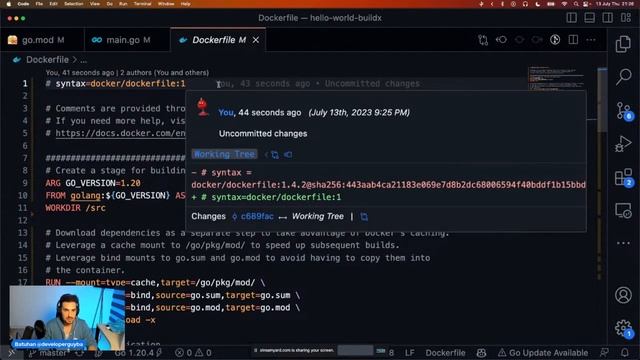The height and width of the screenshot is (360, 640).
Task: Open the Search view in activity bar
Action: pyautogui.click(x=623, y=77)
